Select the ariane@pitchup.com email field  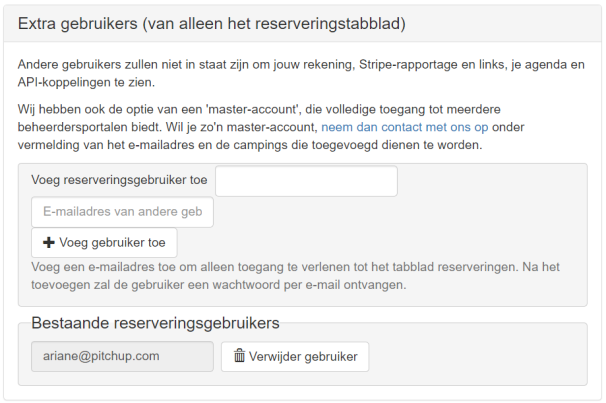point(122,356)
